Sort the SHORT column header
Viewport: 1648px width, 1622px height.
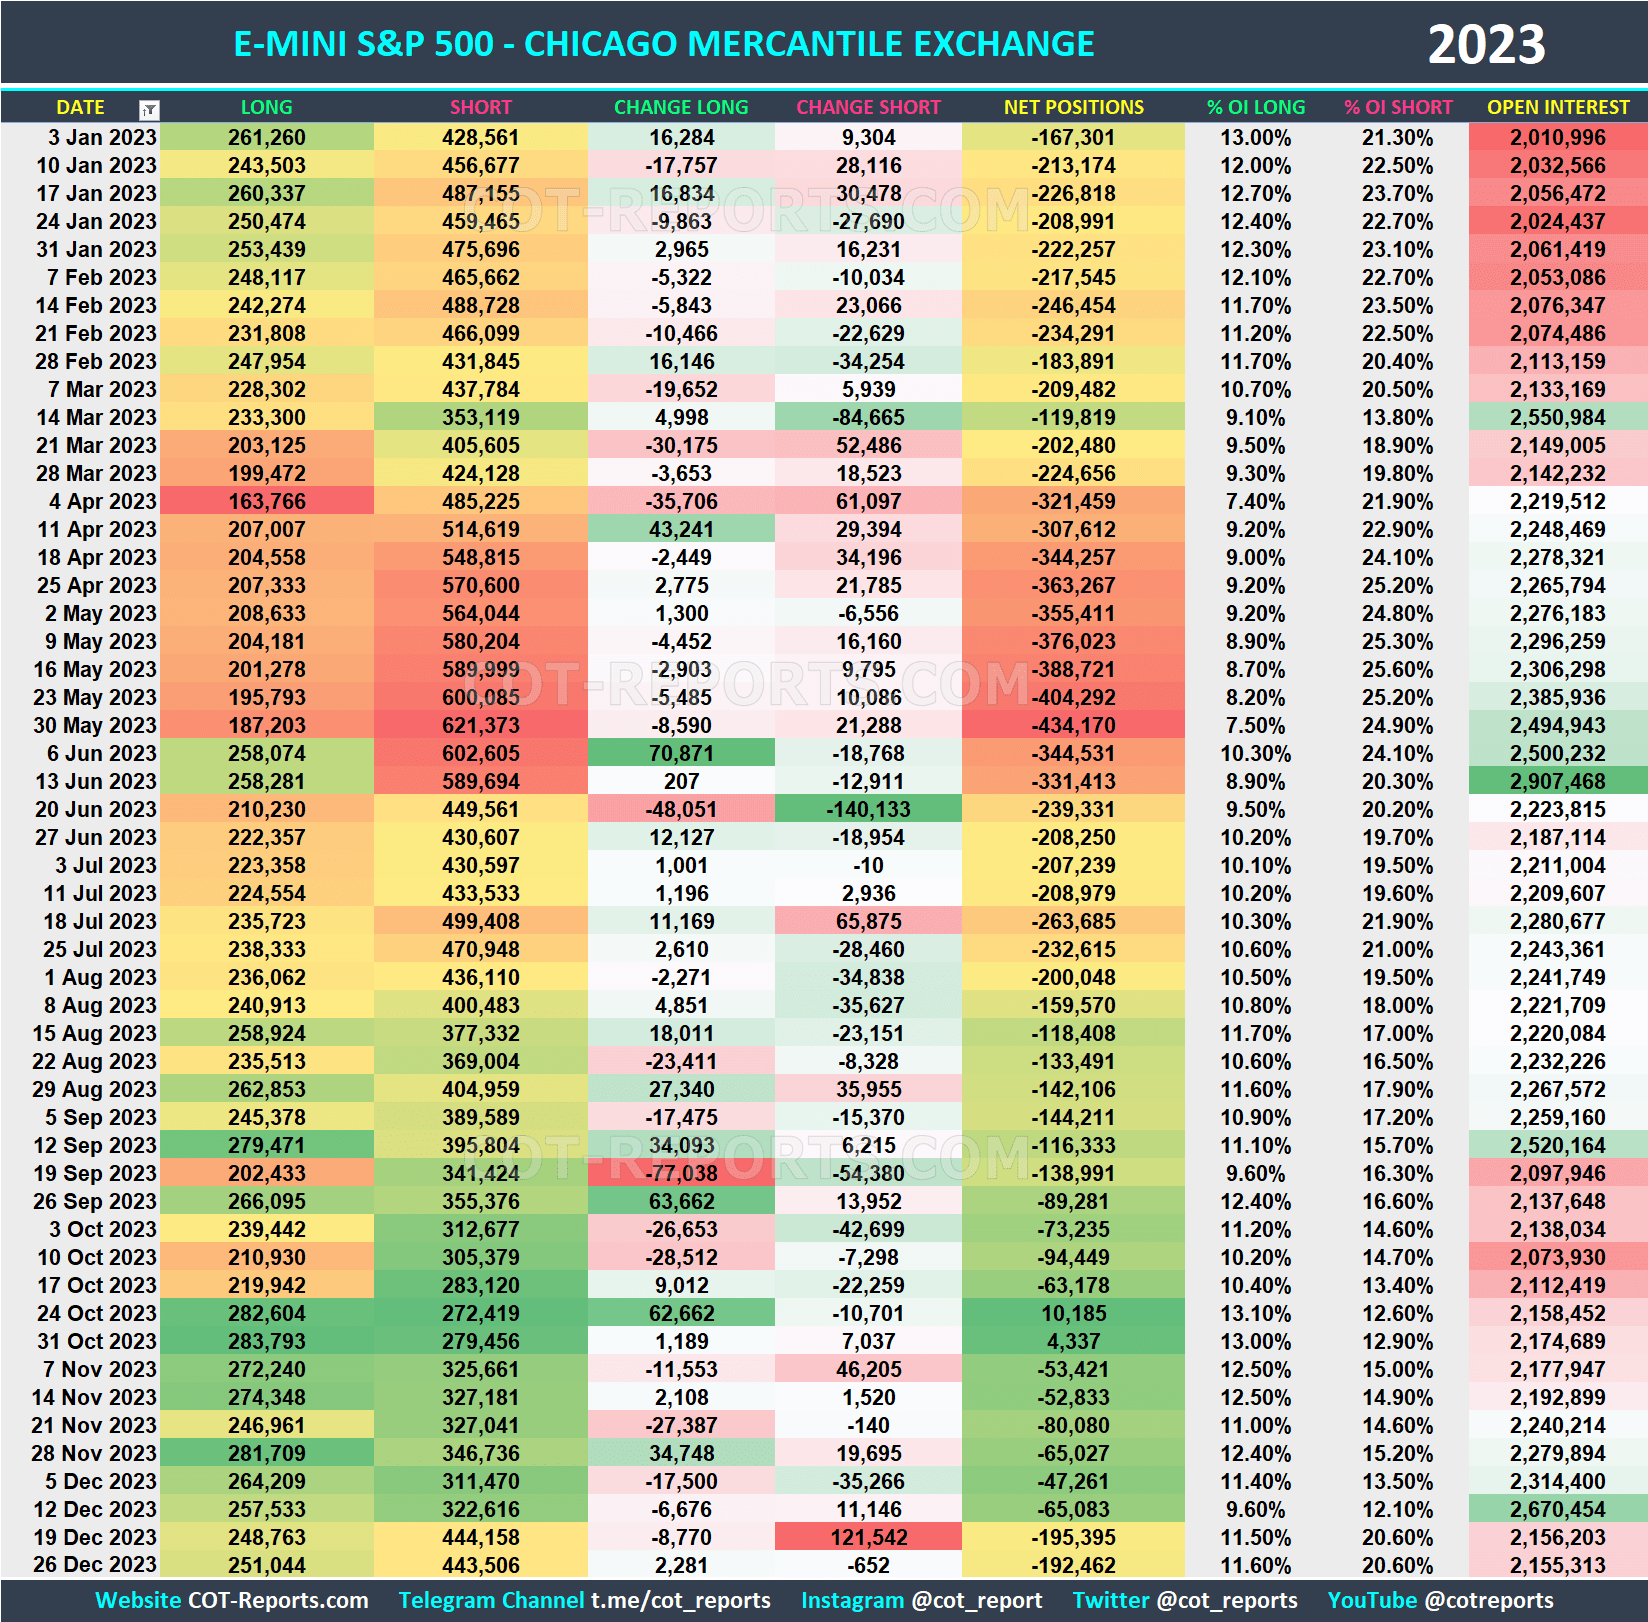479,107
